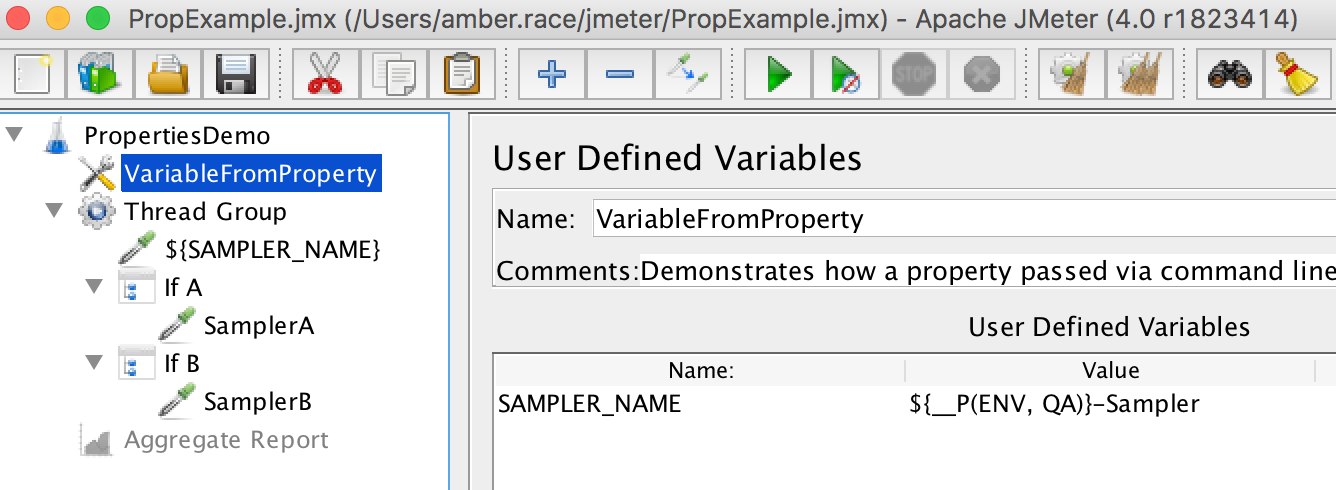Screen dimensions: 1336x490
Task: Minimize the JMeter window
Action: pyautogui.click(x=59, y=18)
